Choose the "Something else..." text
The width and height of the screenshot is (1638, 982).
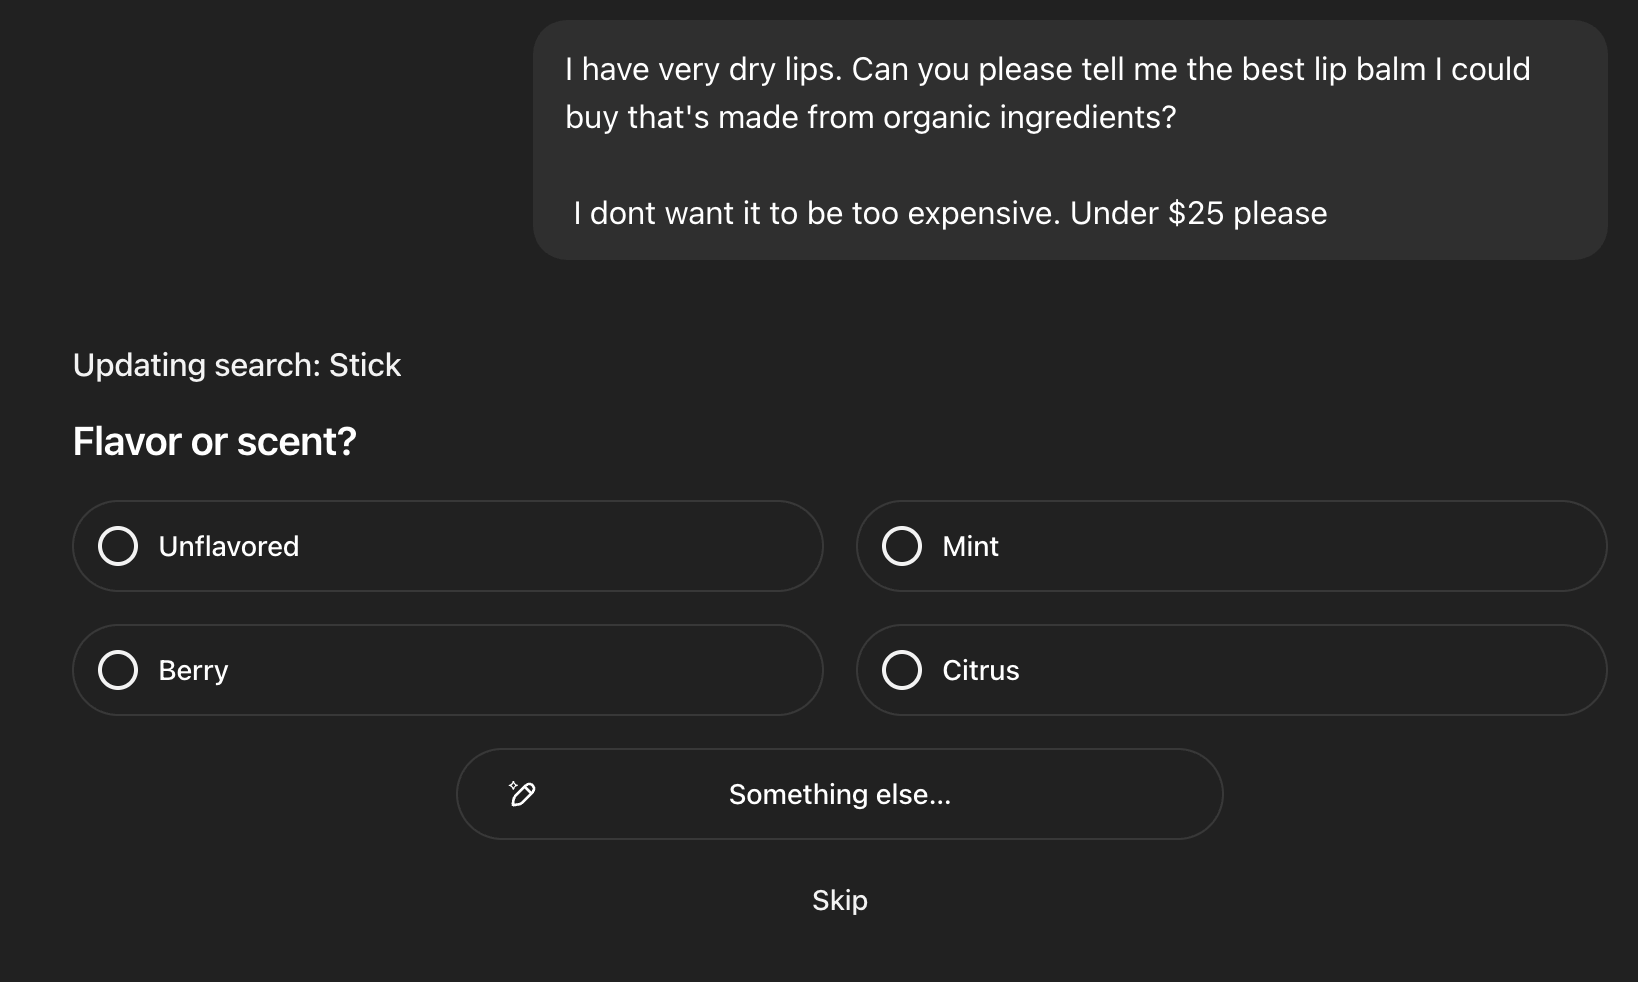tap(839, 794)
